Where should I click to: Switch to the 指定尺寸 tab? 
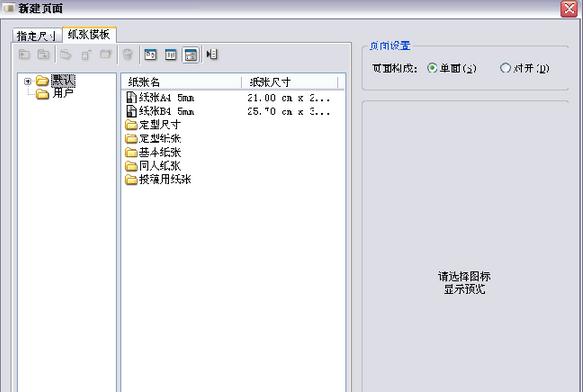36,36
